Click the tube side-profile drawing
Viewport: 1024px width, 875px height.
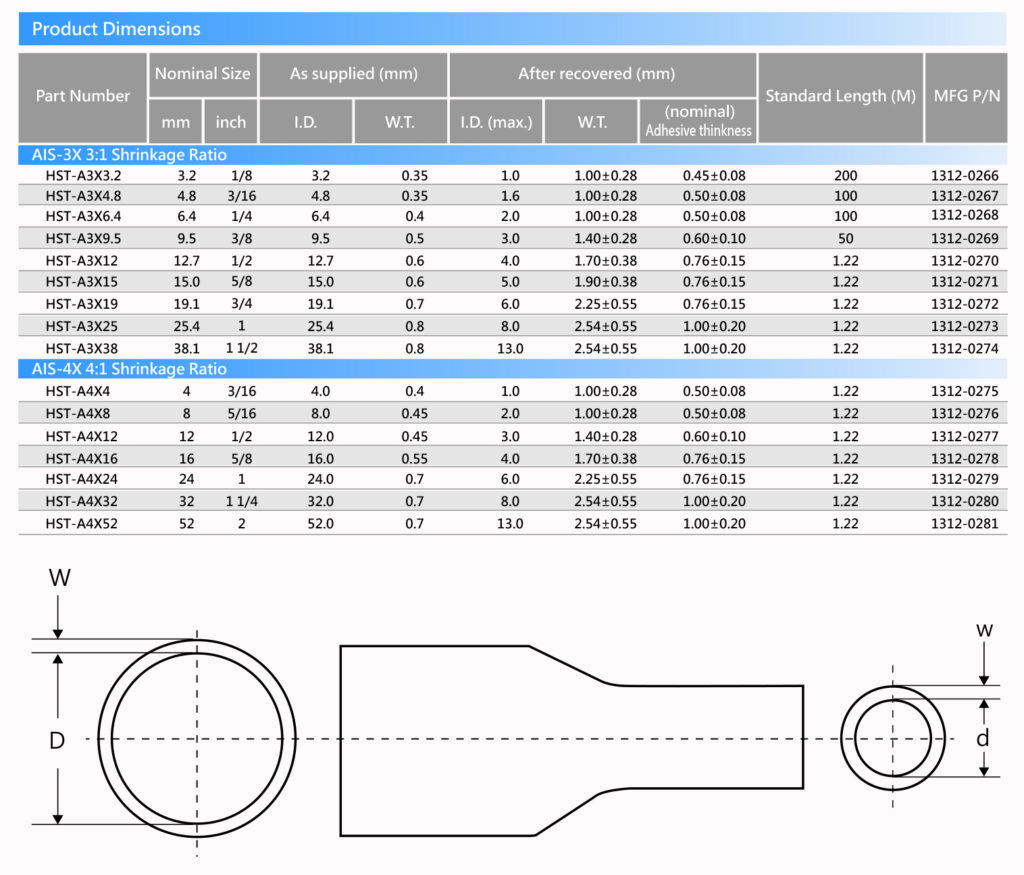pyautogui.click(x=570, y=740)
